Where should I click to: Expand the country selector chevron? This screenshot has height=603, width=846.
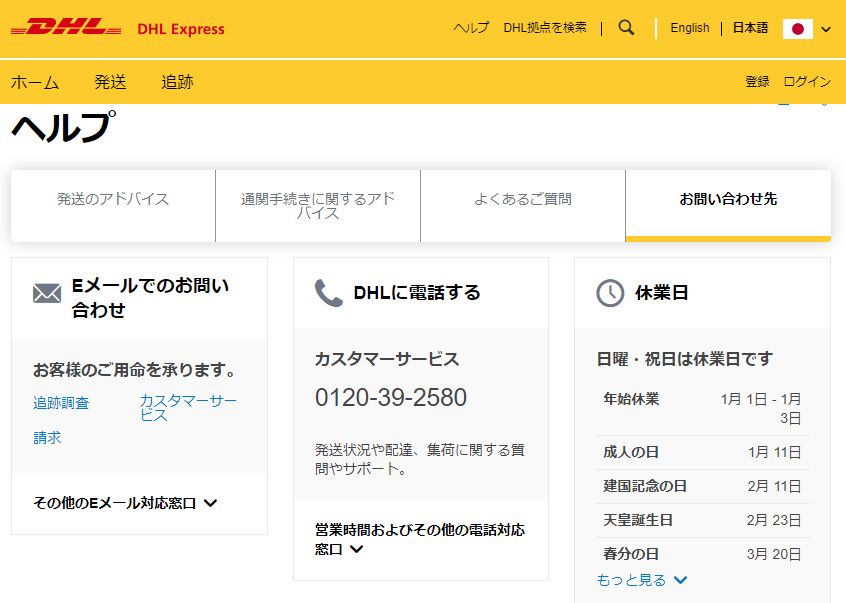(826, 29)
